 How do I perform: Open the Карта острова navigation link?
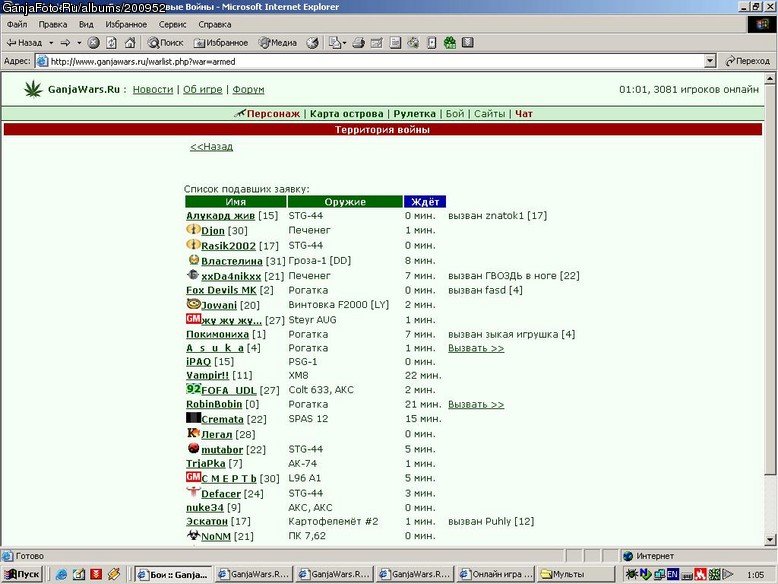346,114
